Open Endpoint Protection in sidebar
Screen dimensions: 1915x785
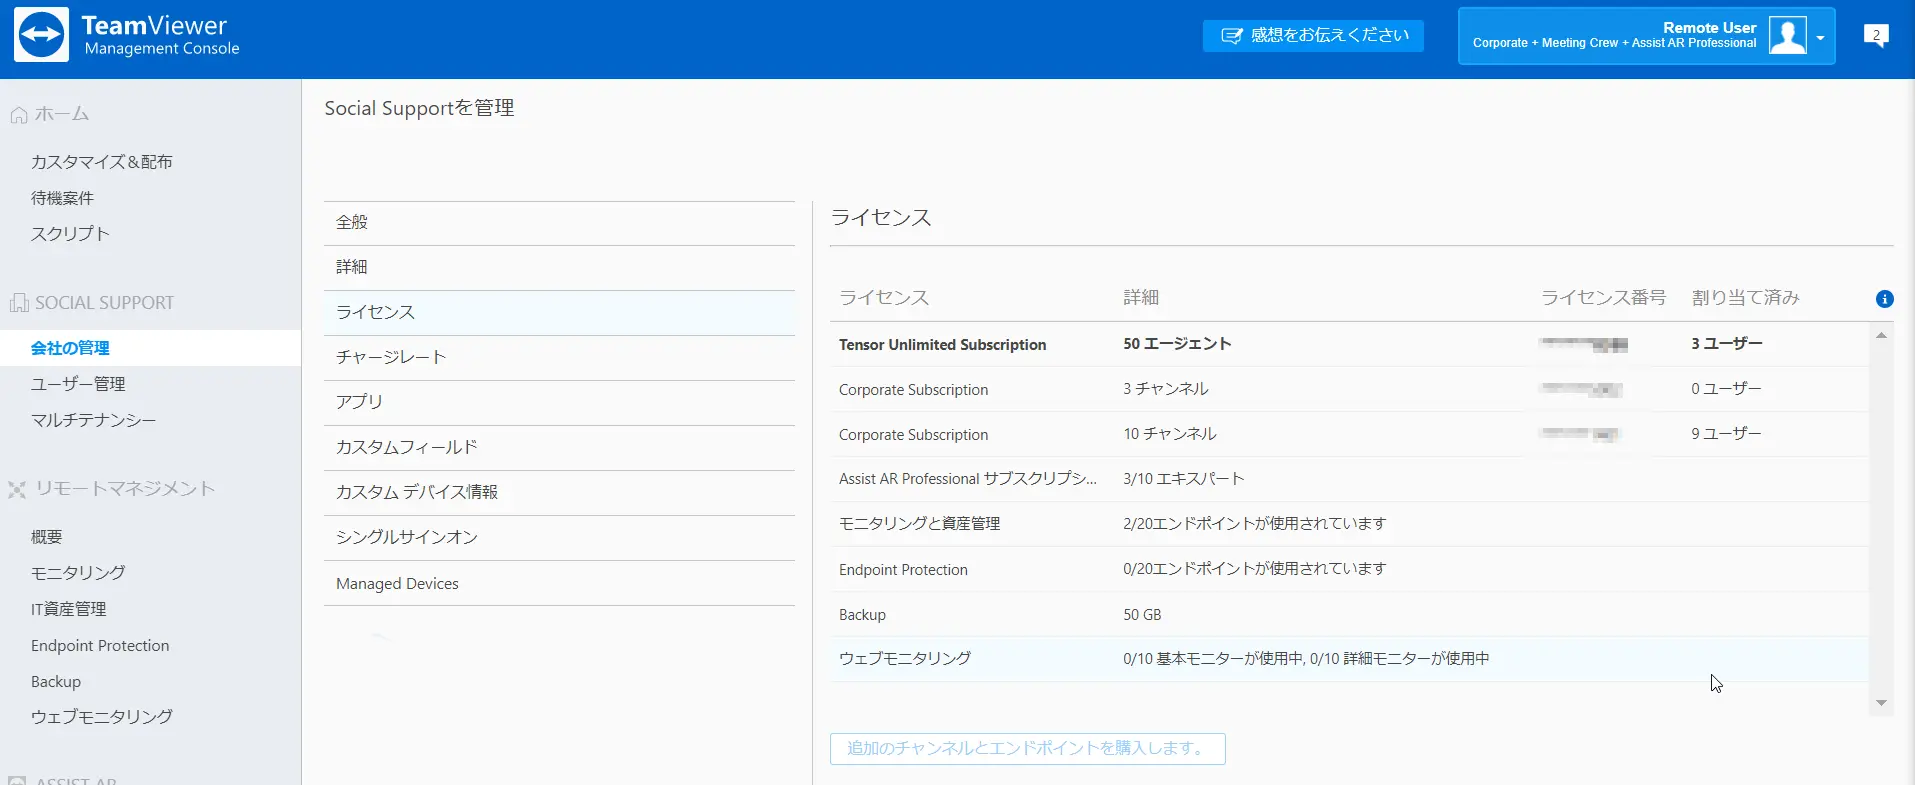(100, 646)
